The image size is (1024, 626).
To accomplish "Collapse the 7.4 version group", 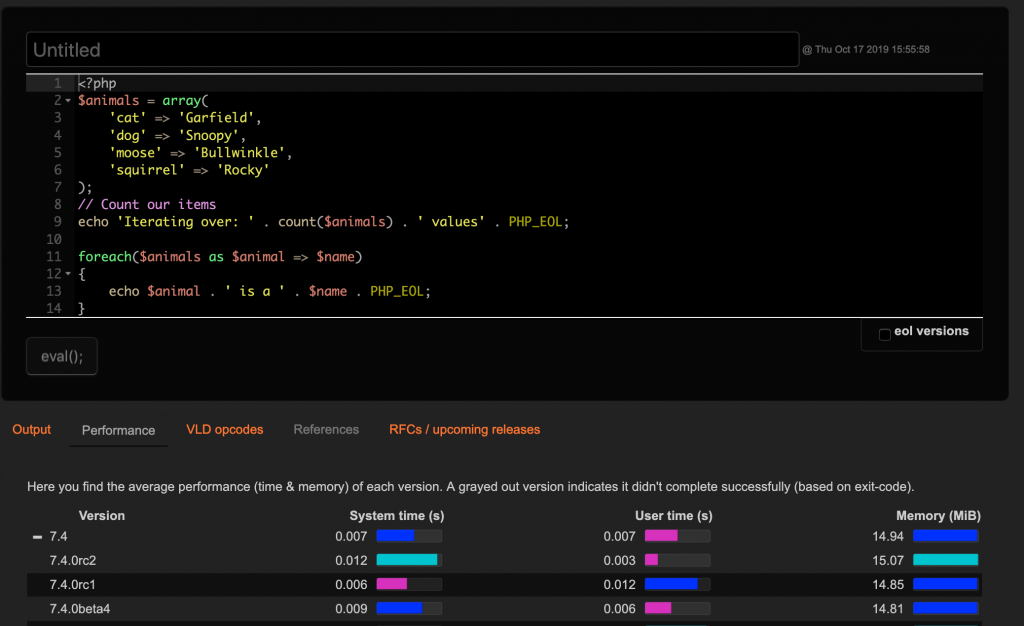I will 37,537.
